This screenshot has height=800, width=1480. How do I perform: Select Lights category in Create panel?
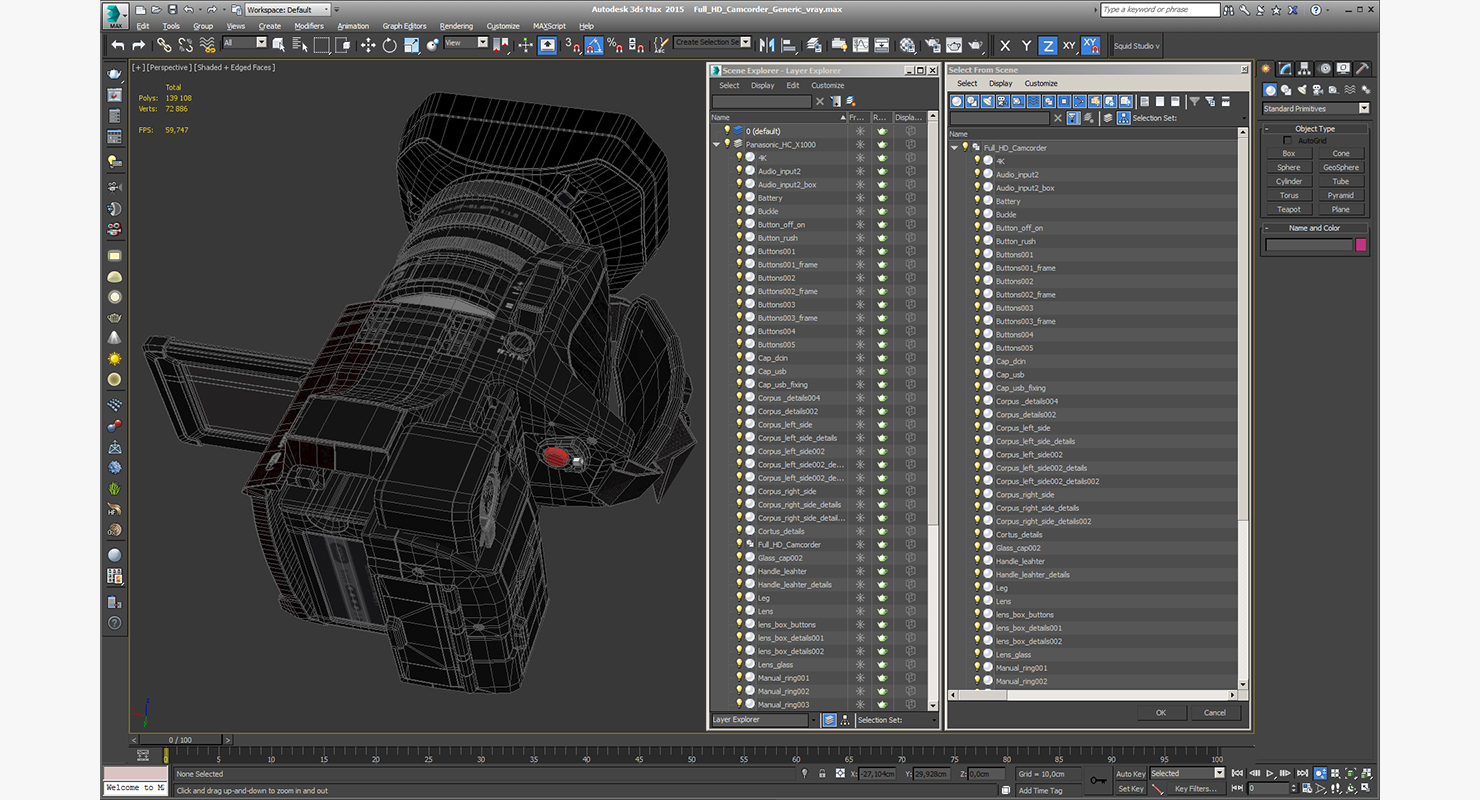(1302, 90)
